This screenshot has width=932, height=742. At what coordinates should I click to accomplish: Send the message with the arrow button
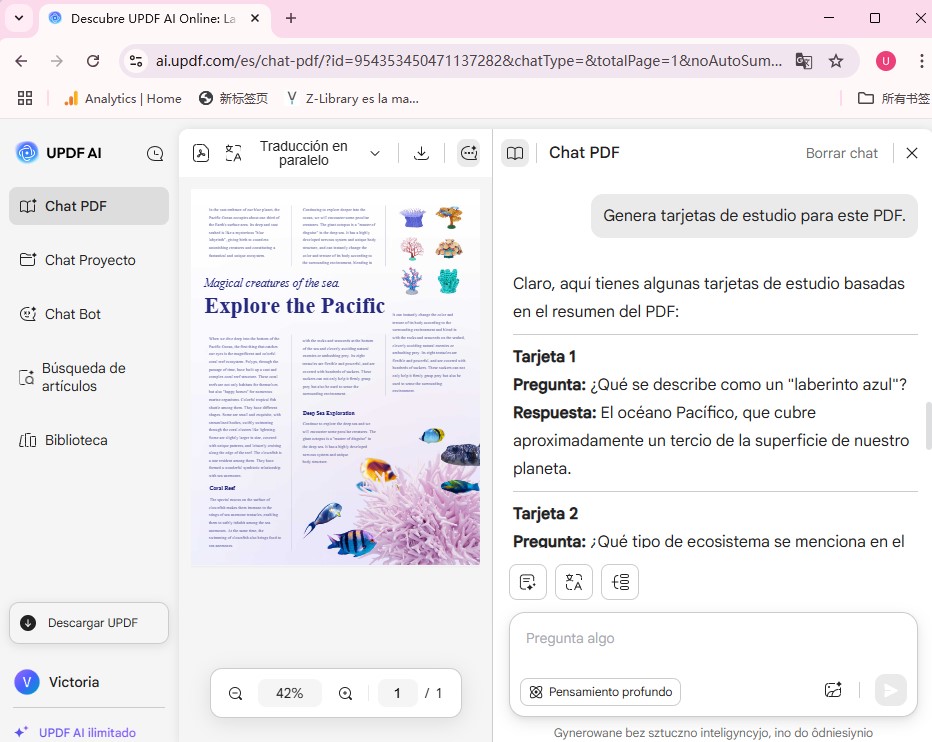890,690
